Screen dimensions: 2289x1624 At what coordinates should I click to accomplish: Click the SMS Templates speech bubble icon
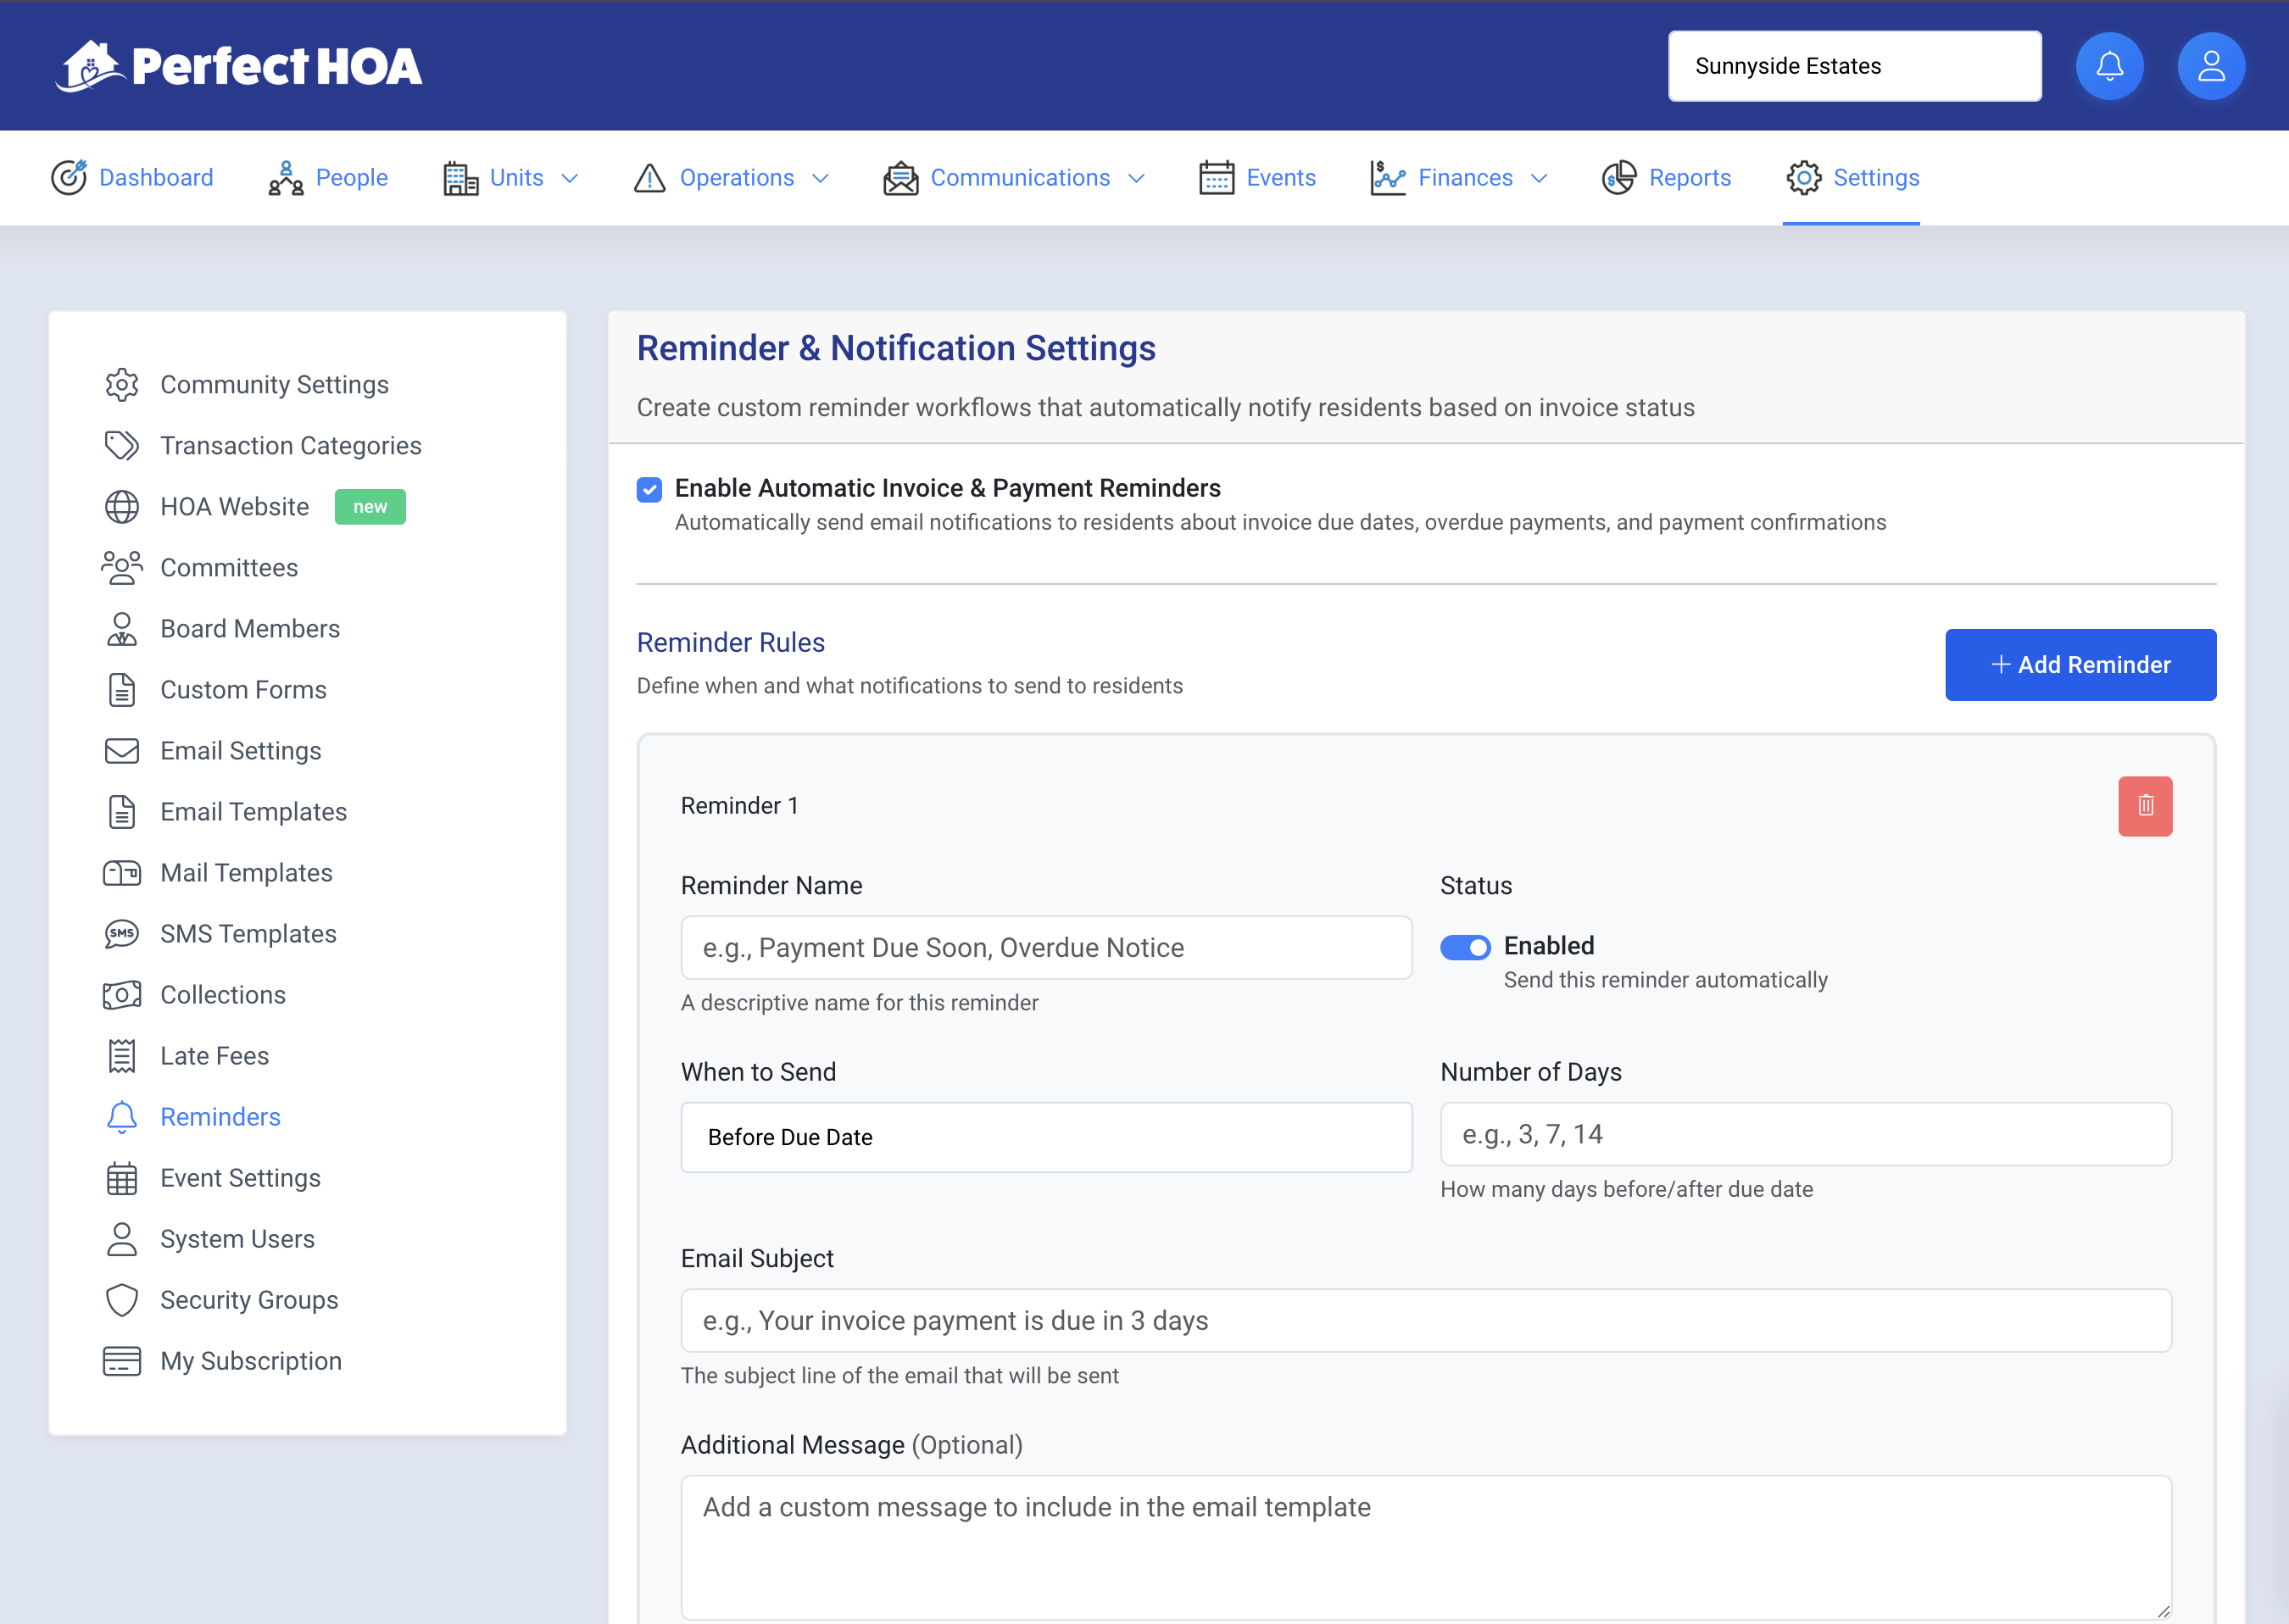(122, 934)
